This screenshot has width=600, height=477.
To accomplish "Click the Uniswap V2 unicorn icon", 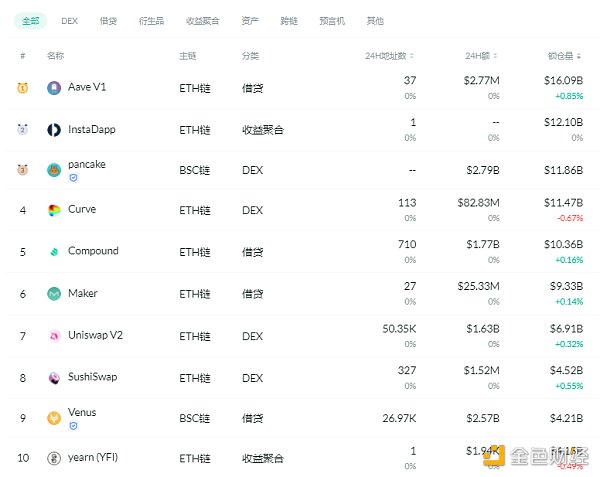I will 54,336.
